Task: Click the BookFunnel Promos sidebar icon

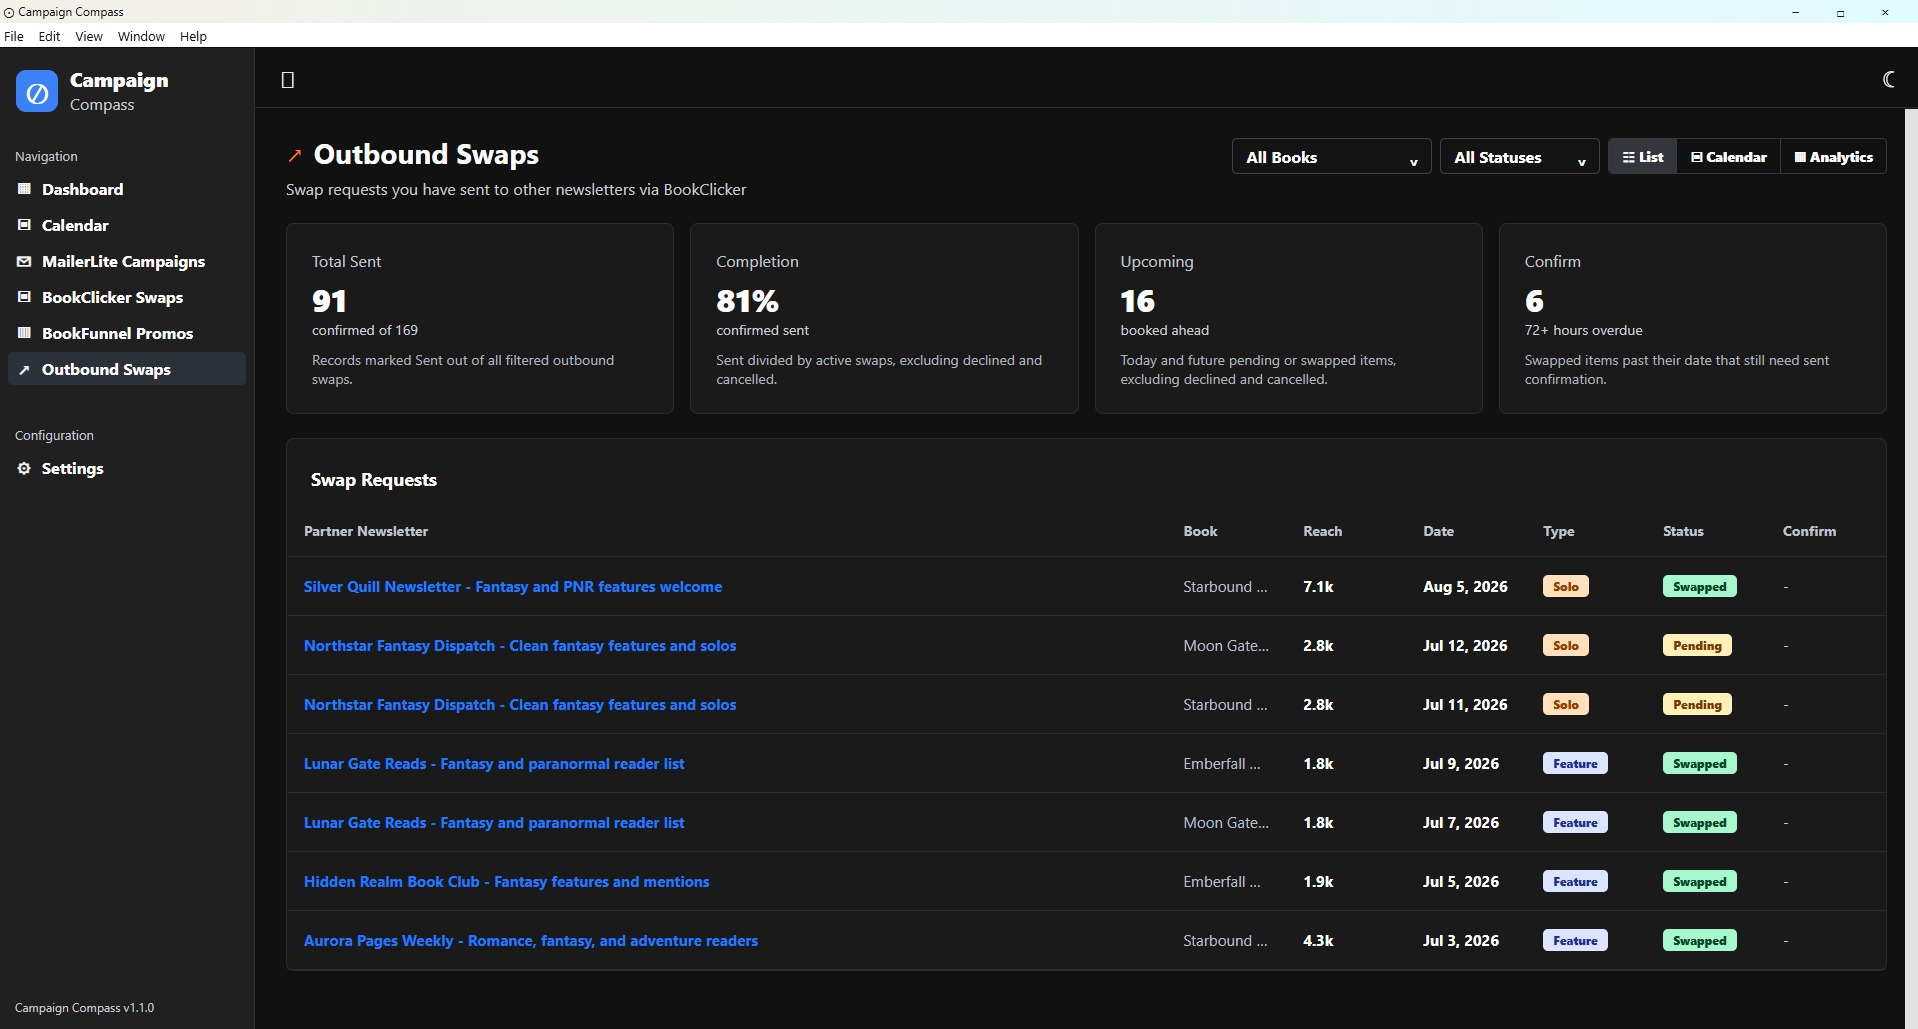Action: click(24, 333)
